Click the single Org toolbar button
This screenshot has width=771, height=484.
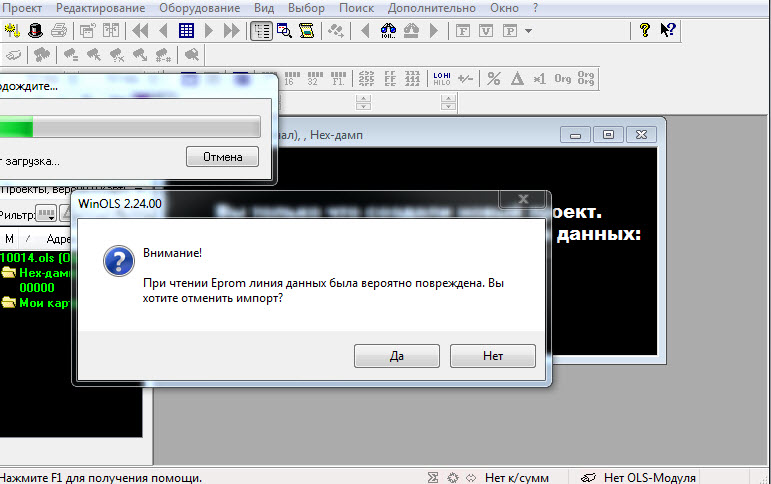[563, 79]
